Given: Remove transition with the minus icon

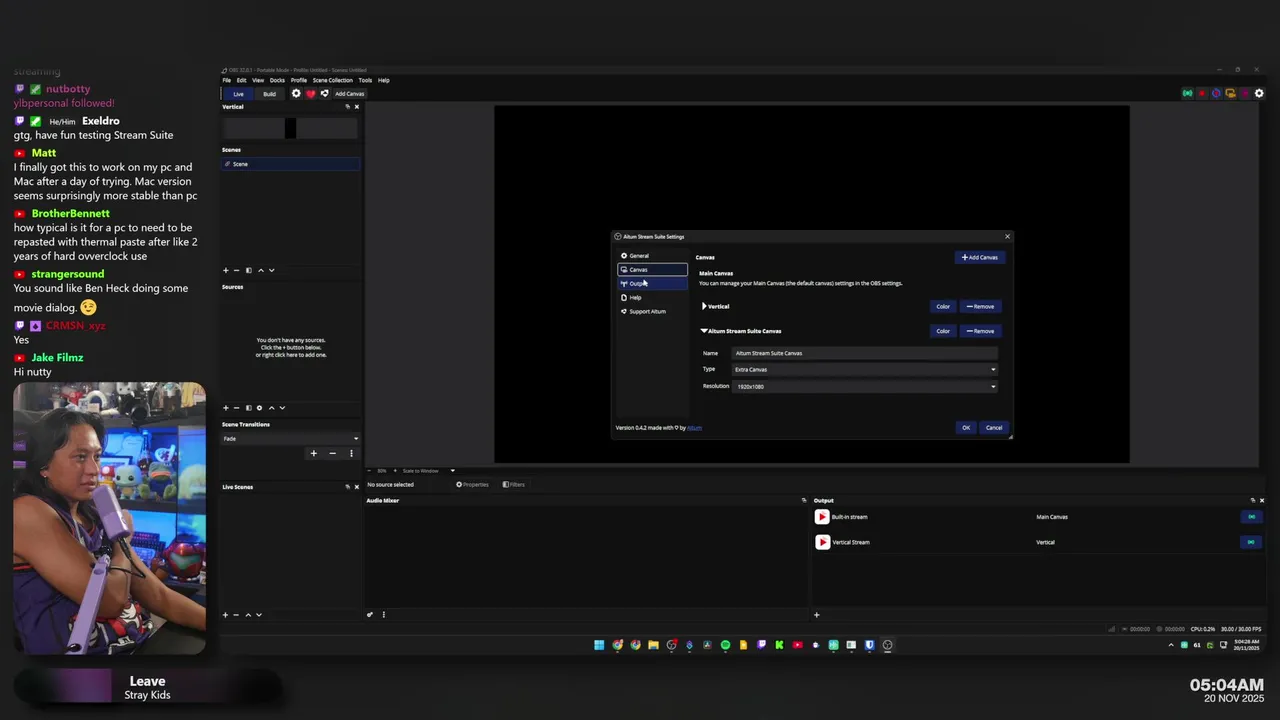Looking at the screenshot, I should 333,453.
